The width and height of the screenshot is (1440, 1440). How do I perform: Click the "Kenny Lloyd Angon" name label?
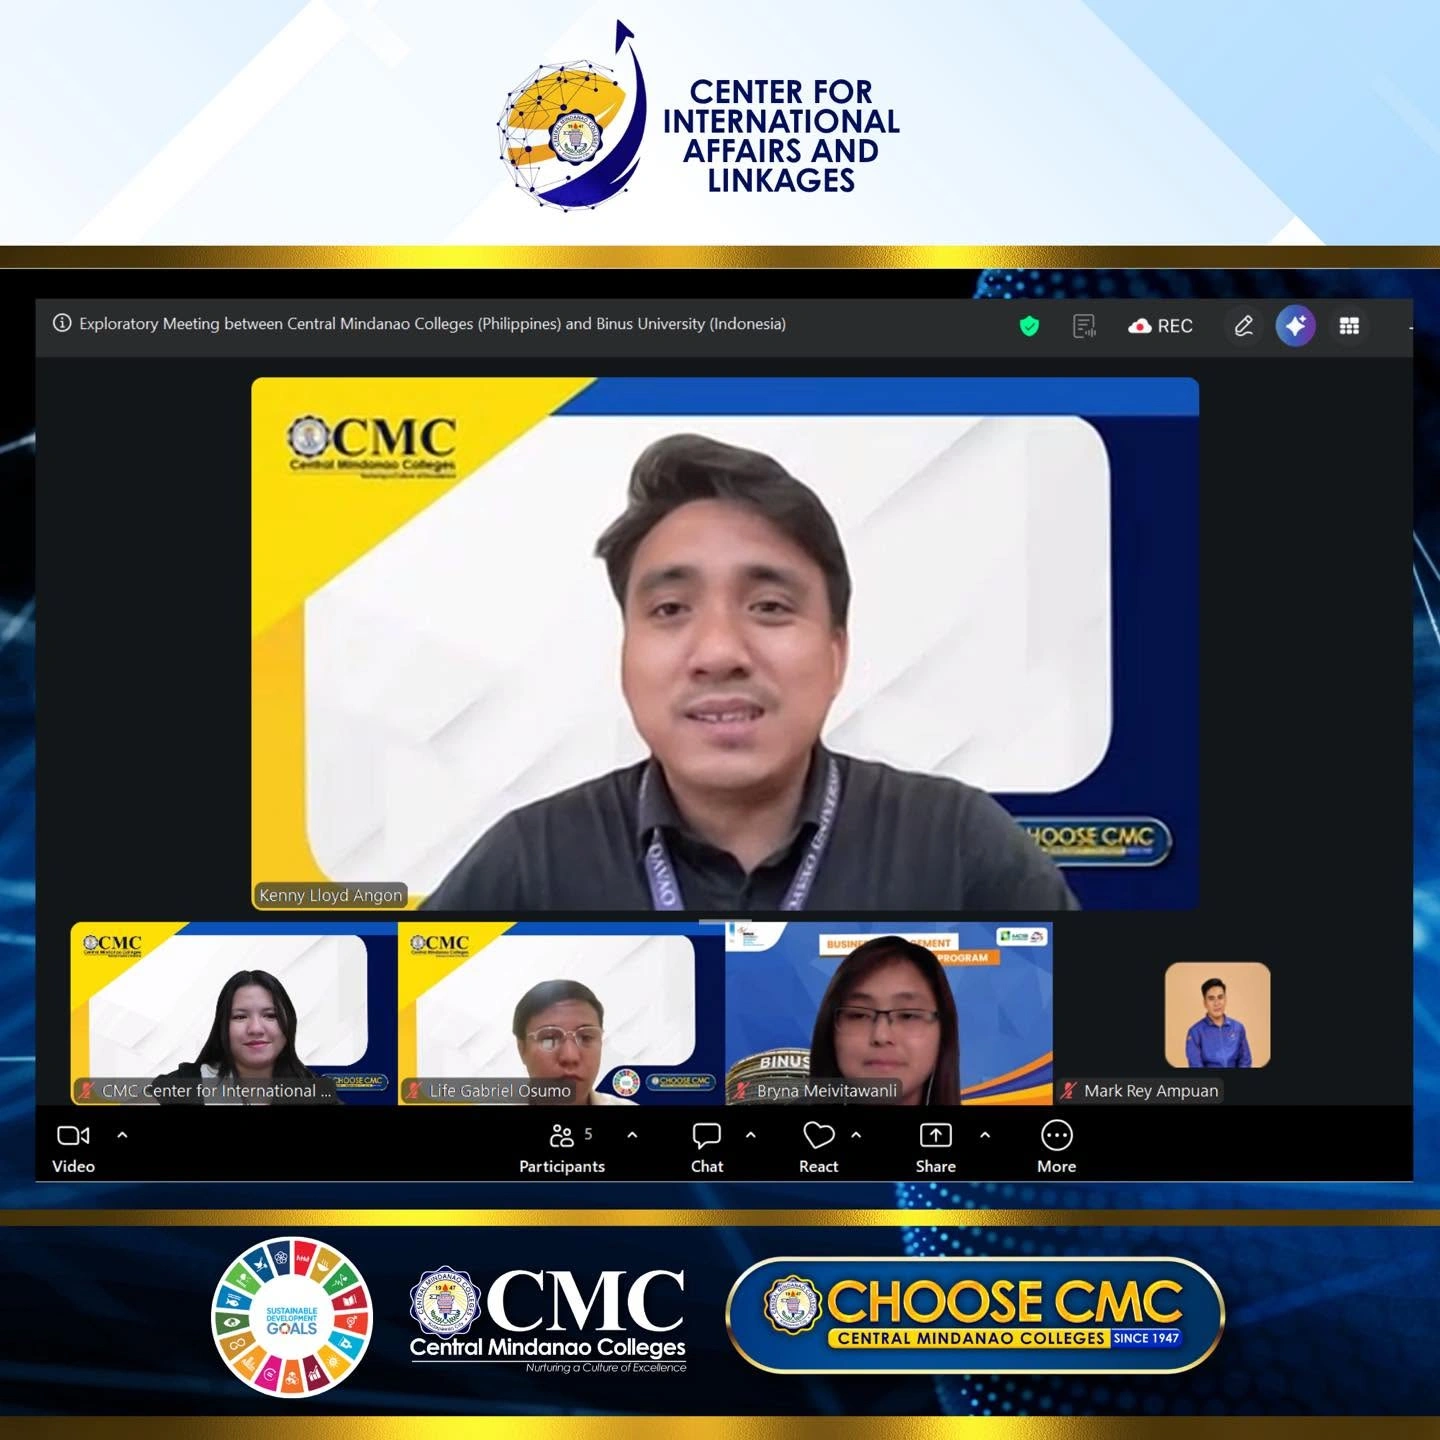(331, 895)
